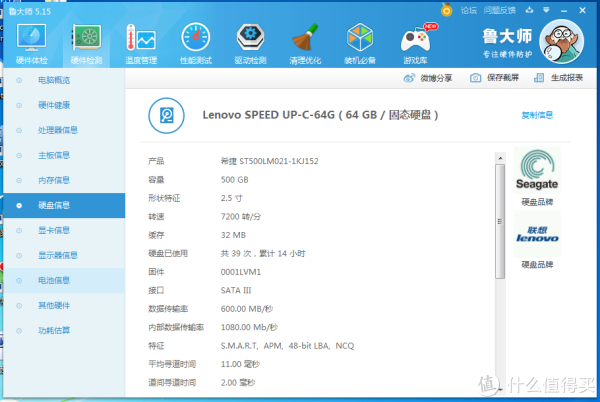Screen dimensions: 600x402
Task: Select 内存信息 in sidebar
Action: click(64, 180)
